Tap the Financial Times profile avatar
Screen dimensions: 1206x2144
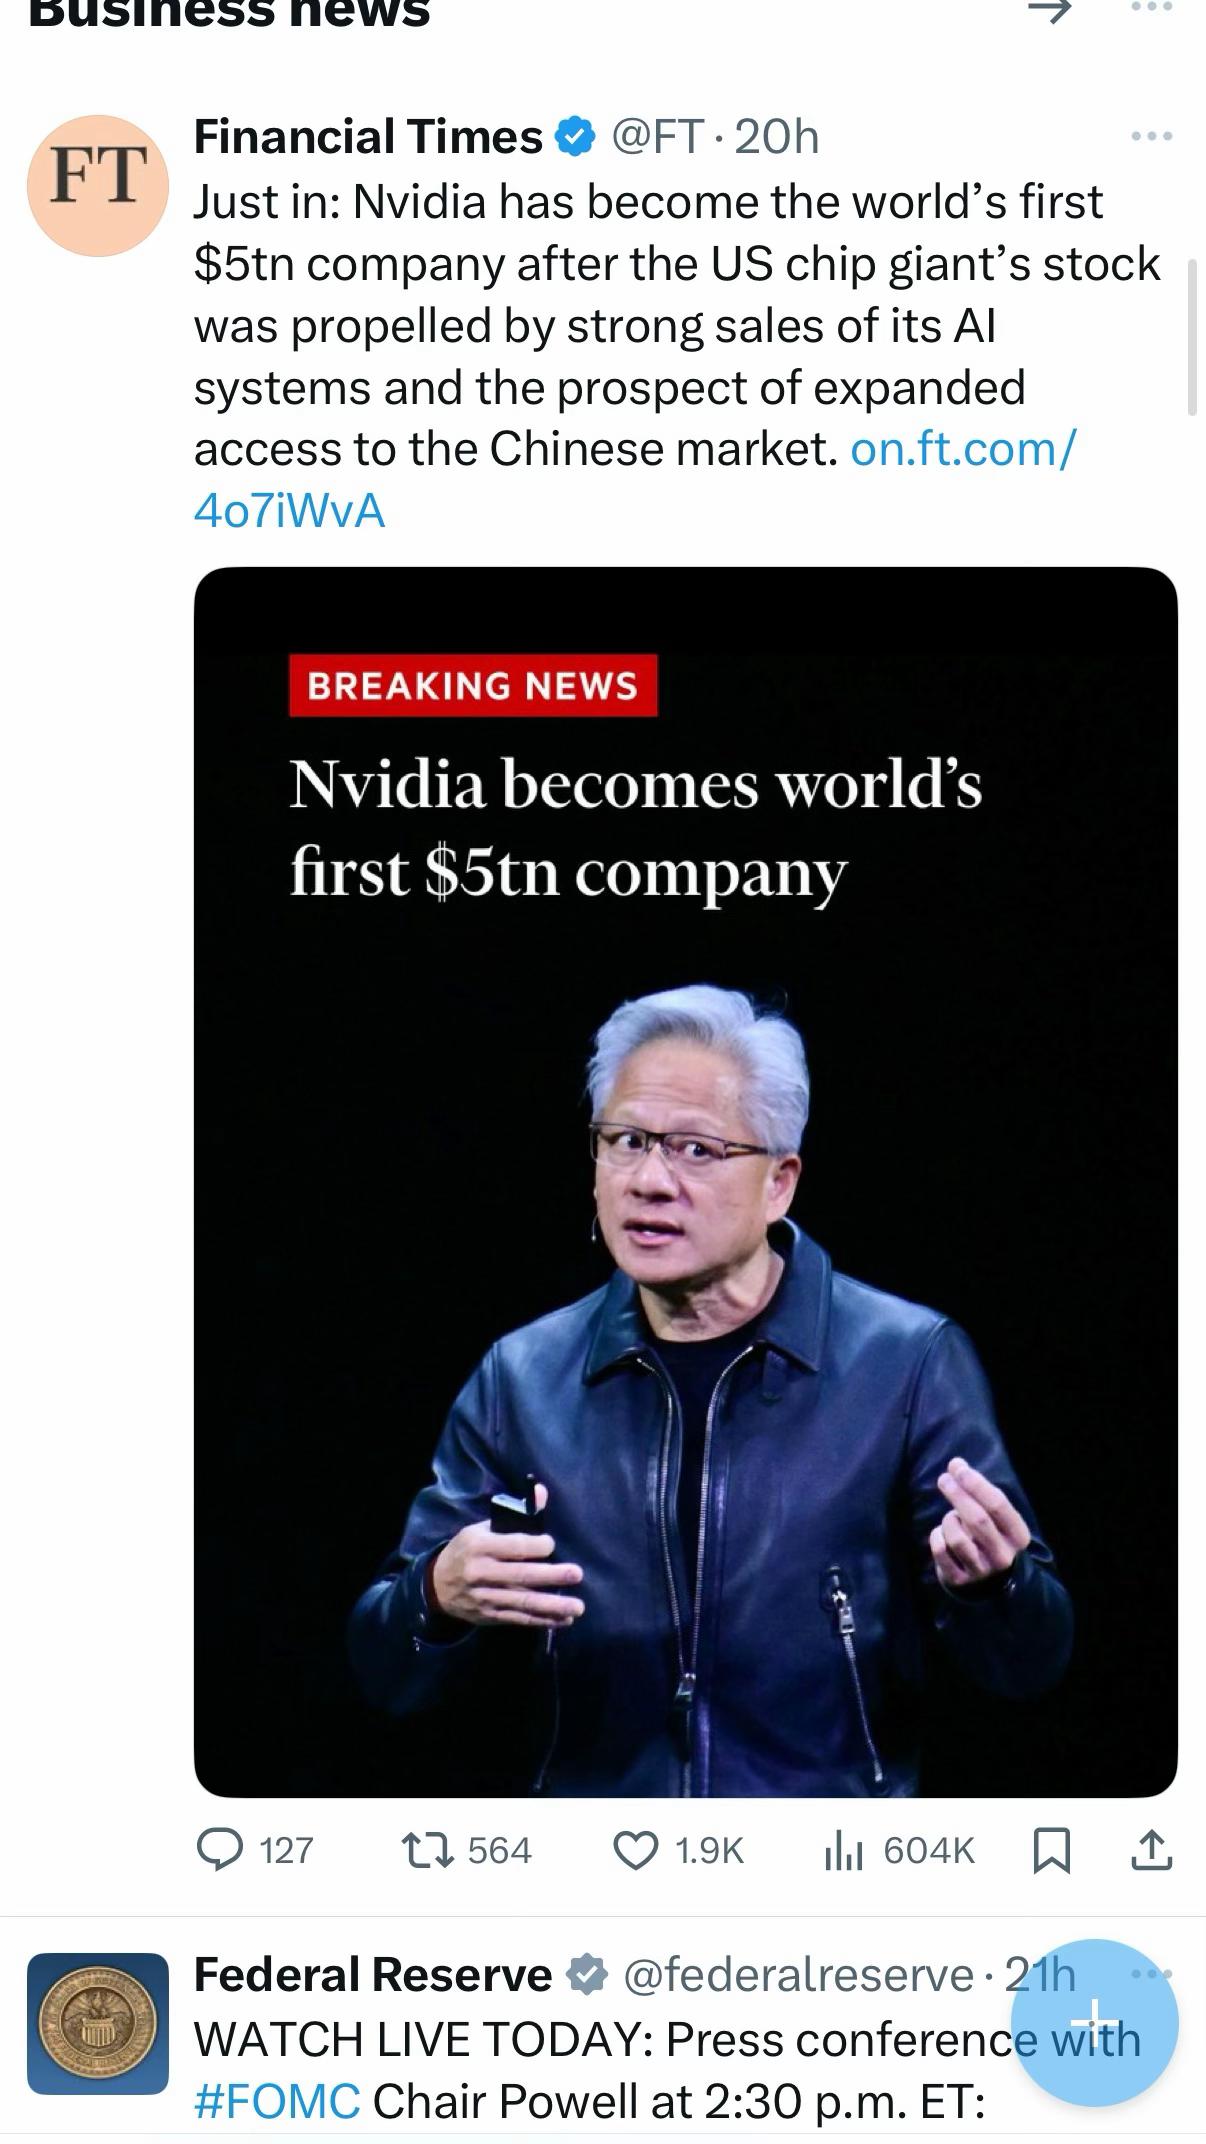[x=97, y=186]
